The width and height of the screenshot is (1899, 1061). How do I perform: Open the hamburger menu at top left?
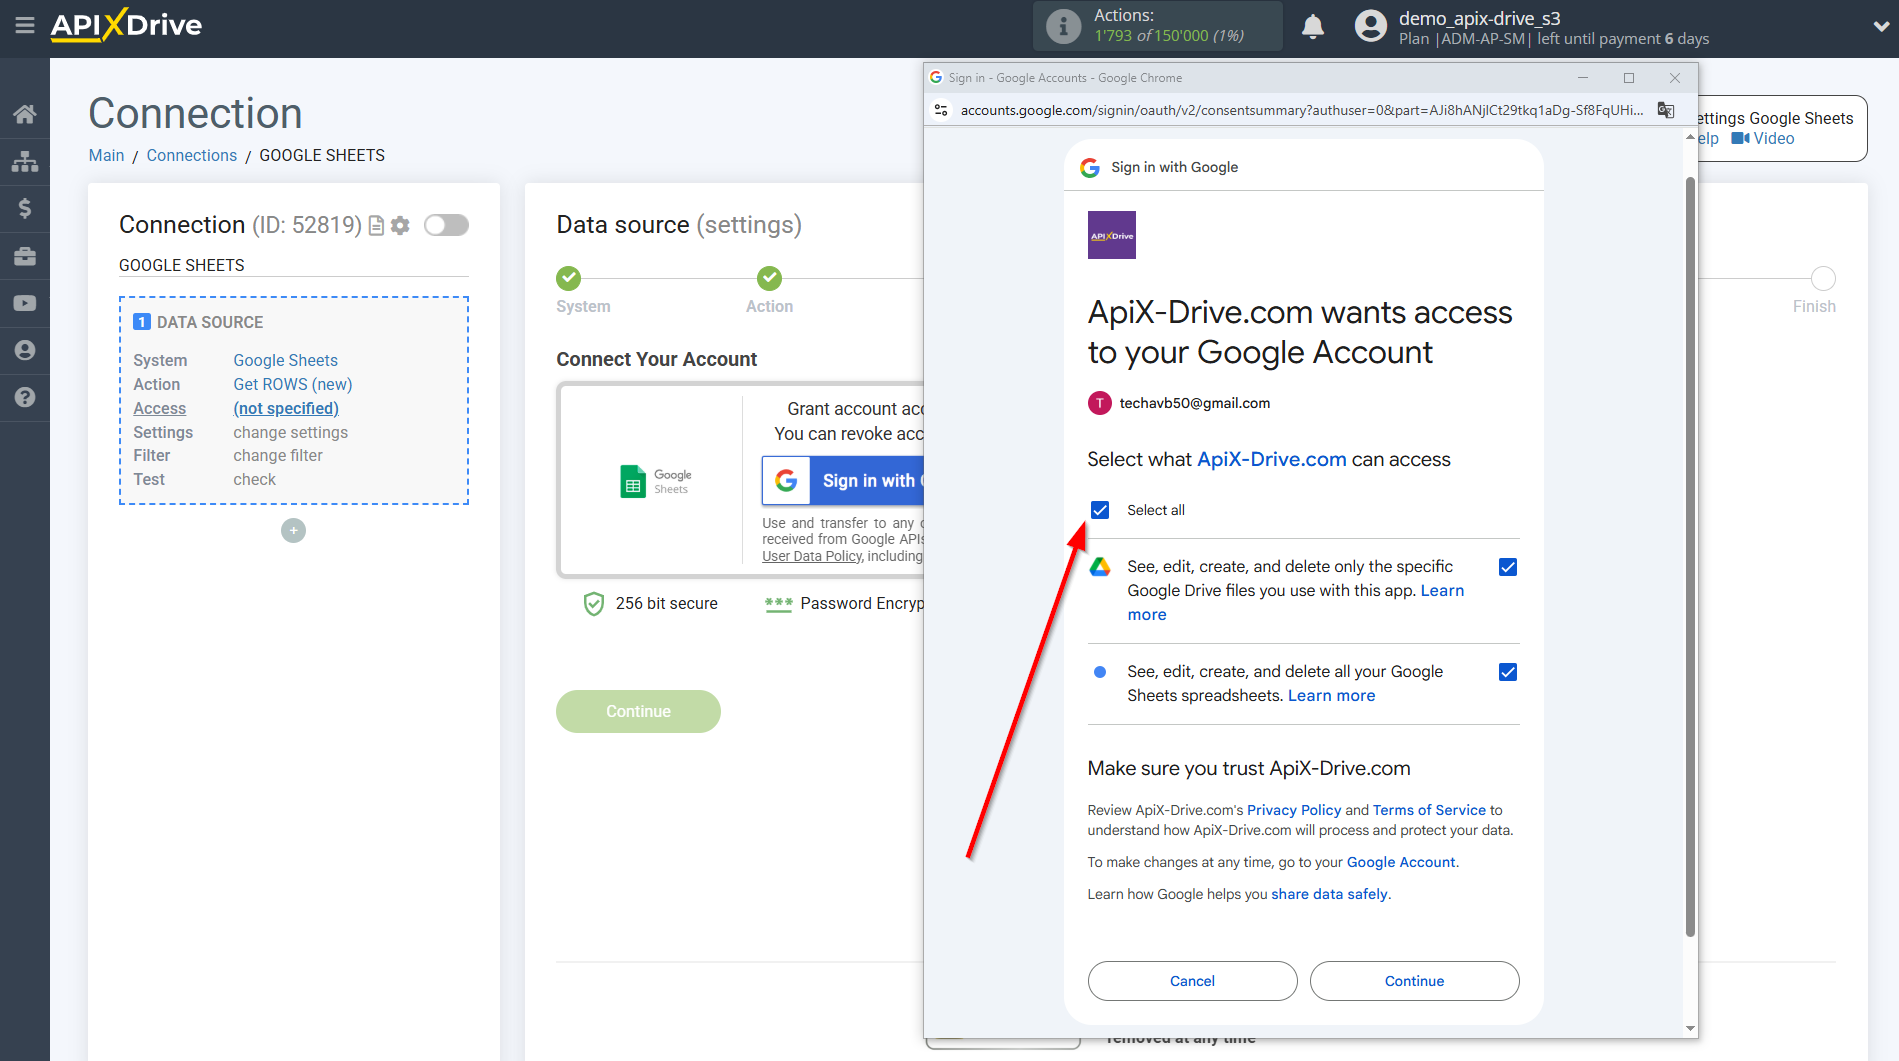25,26
